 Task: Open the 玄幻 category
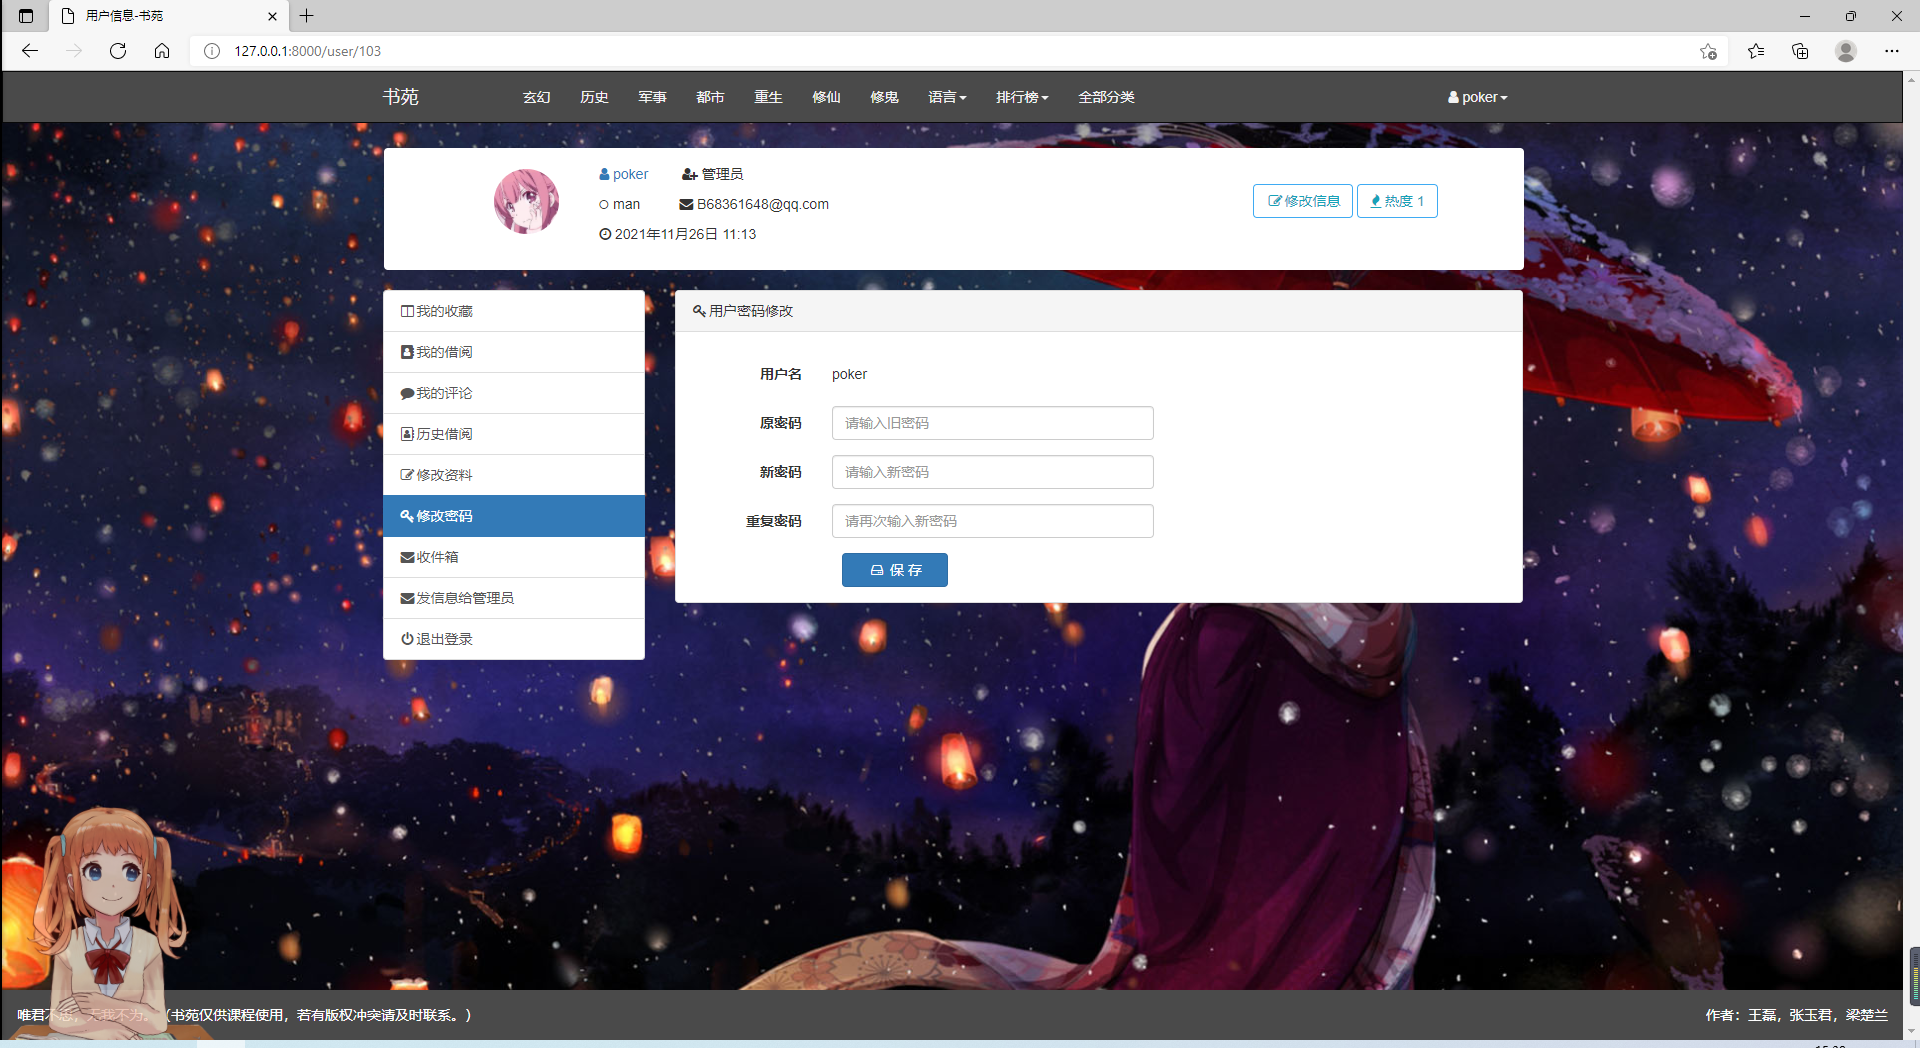coord(537,97)
